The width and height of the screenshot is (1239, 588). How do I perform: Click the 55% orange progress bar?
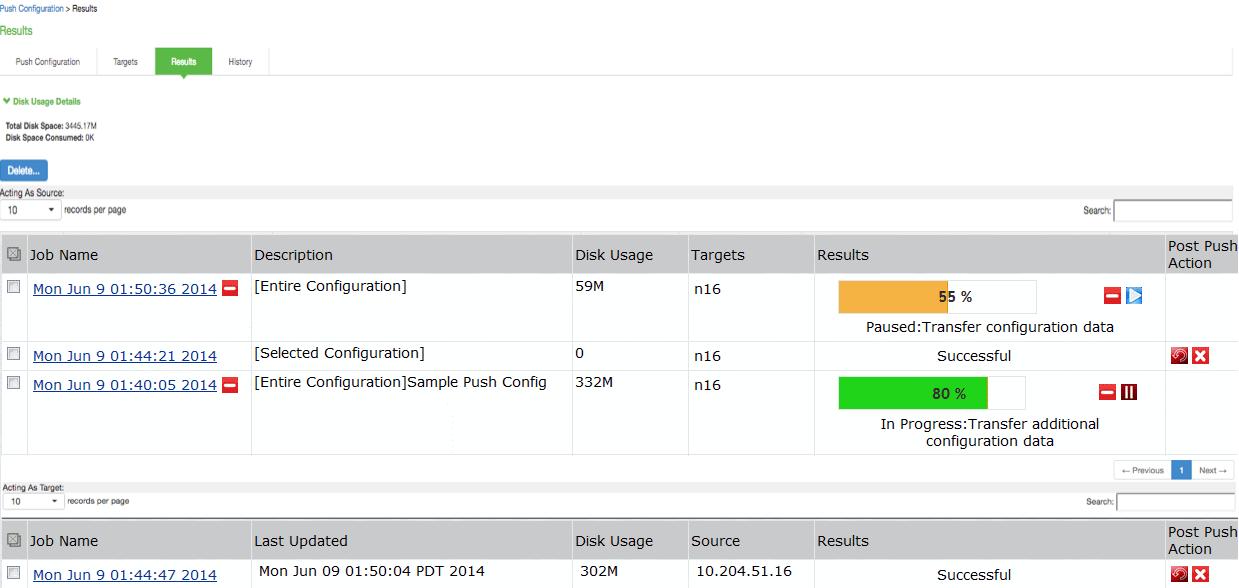[x=937, y=297]
